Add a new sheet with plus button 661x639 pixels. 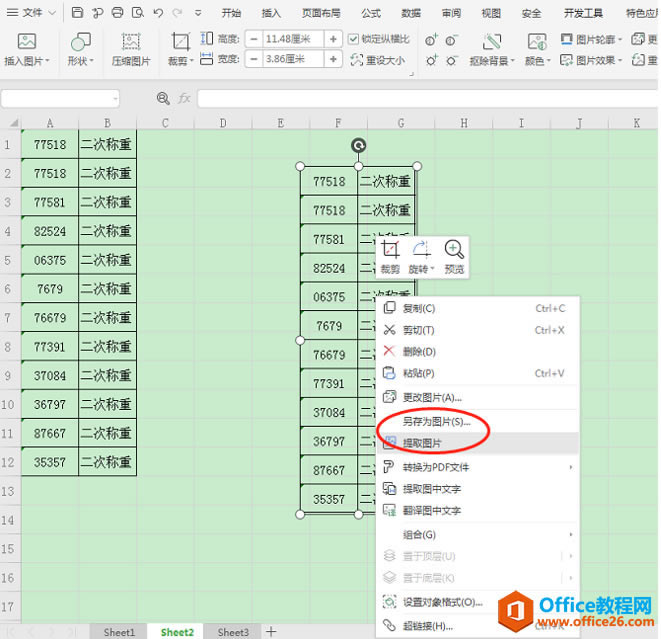(271, 631)
